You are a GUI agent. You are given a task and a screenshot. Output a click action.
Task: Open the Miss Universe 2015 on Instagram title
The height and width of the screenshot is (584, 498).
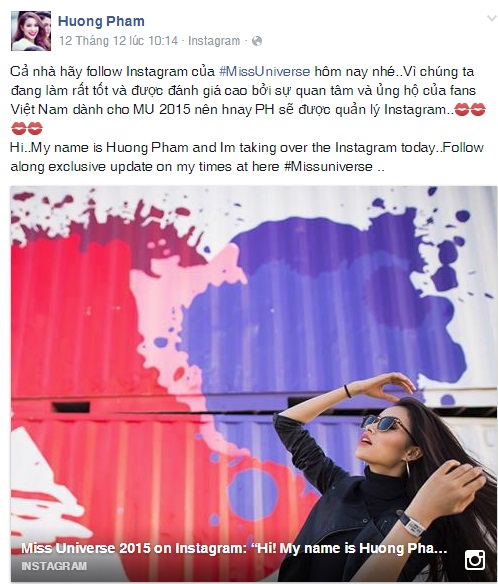click(234, 548)
